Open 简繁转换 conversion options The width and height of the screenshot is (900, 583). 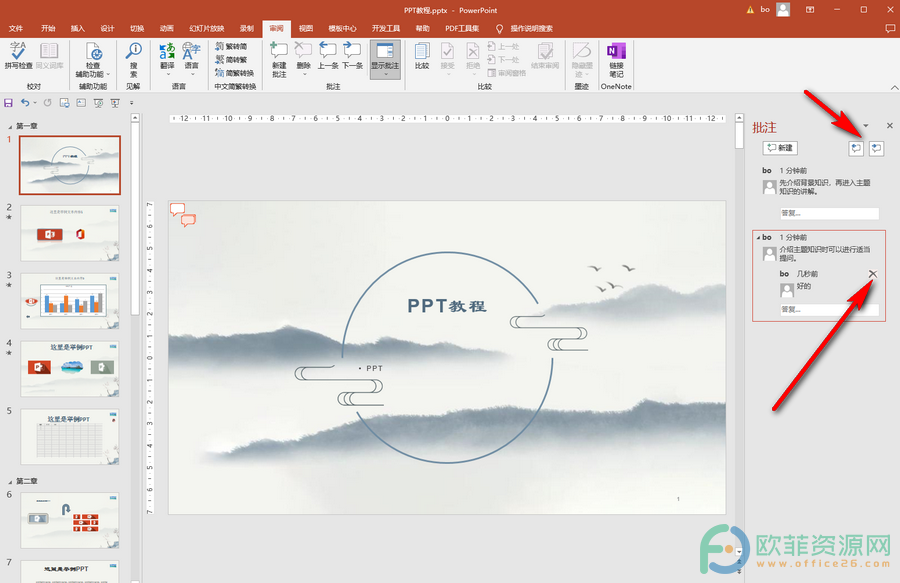pos(235,73)
